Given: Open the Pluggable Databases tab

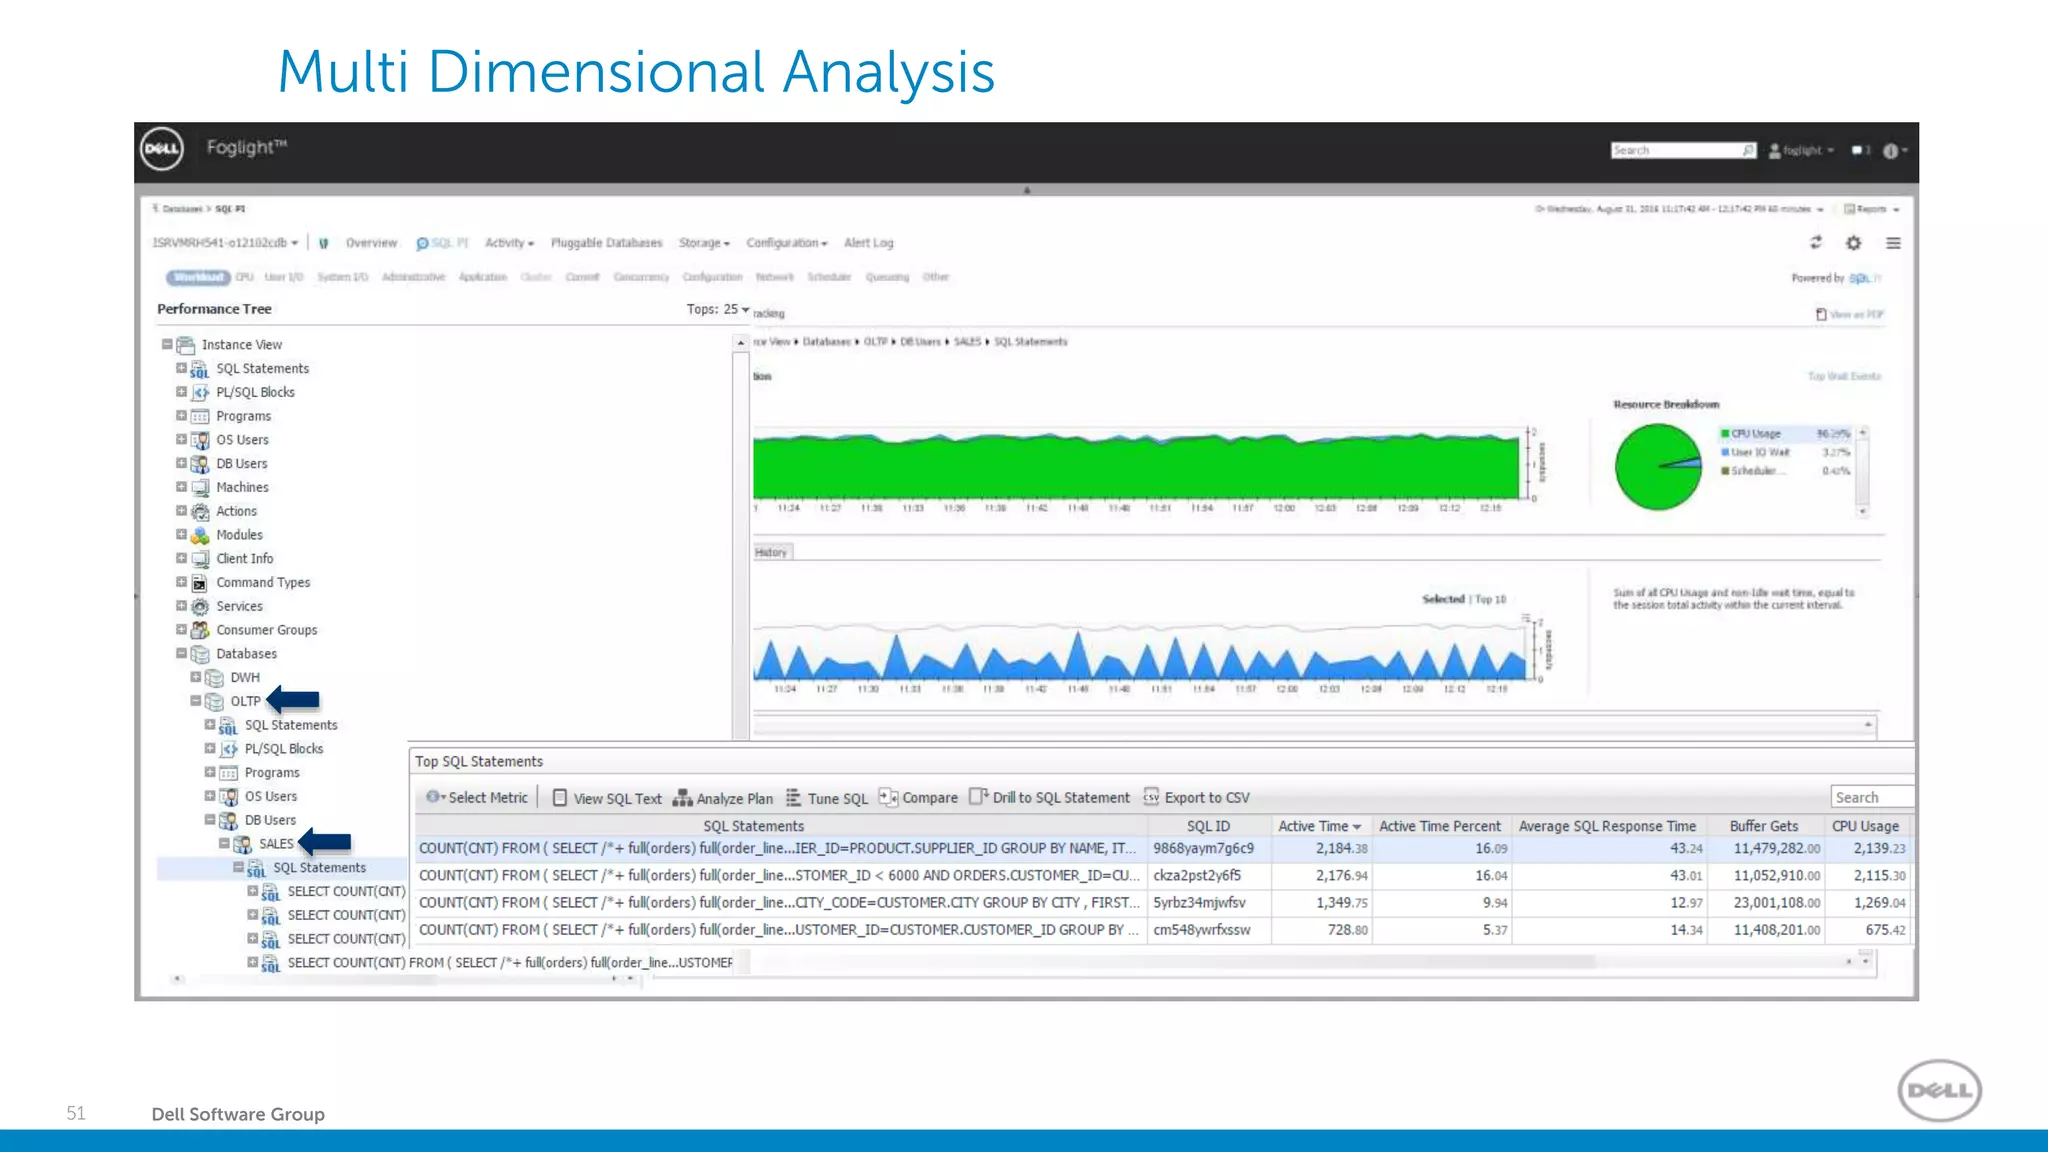Looking at the screenshot, I should point(606,243).
